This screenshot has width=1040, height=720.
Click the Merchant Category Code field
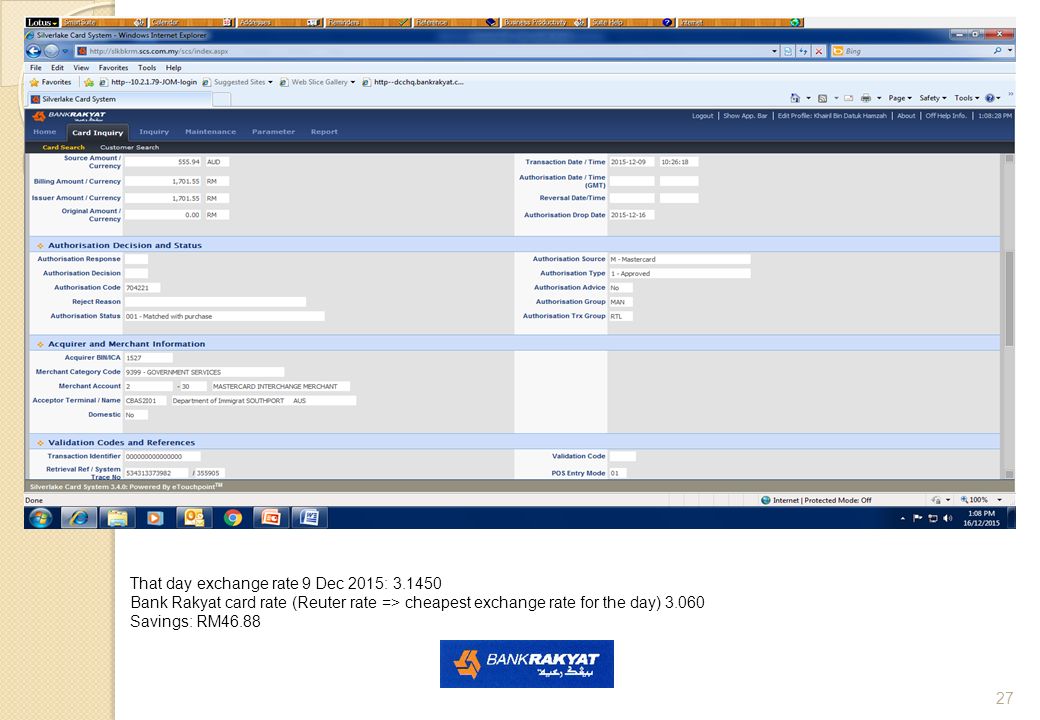click(x=204, y=373)
